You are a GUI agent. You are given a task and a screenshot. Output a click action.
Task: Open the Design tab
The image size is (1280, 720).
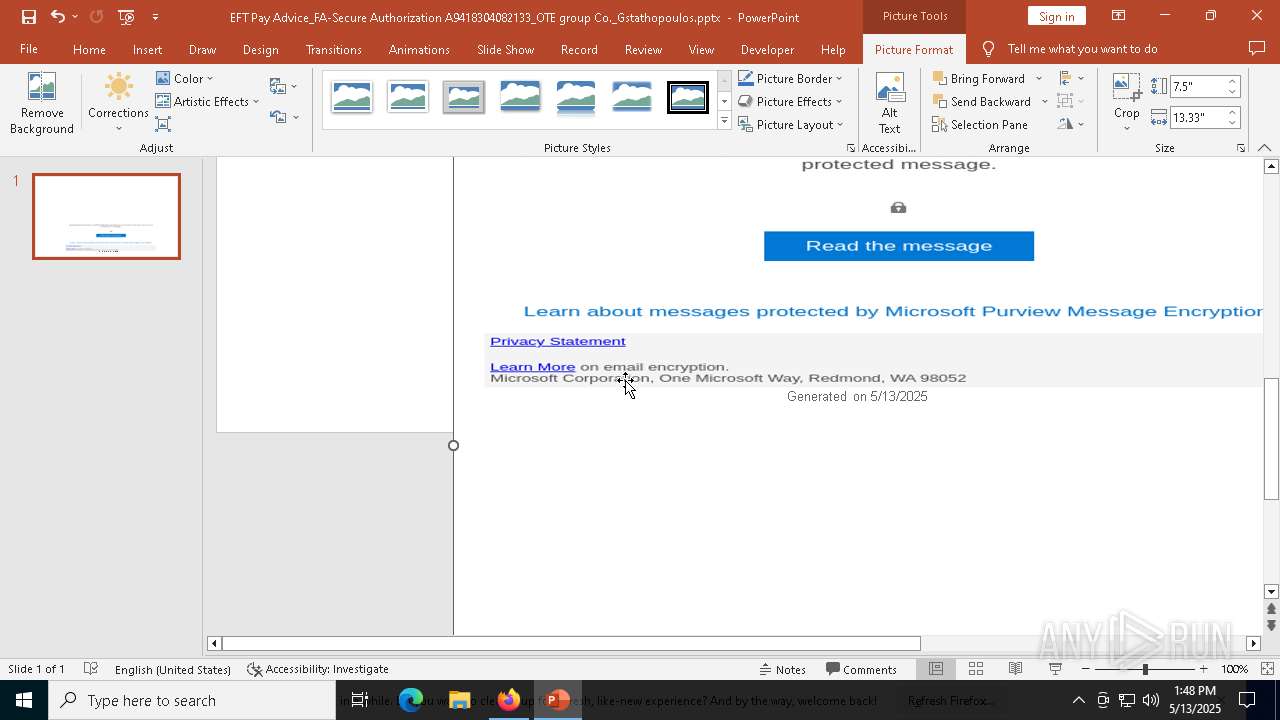click(261, 49)
